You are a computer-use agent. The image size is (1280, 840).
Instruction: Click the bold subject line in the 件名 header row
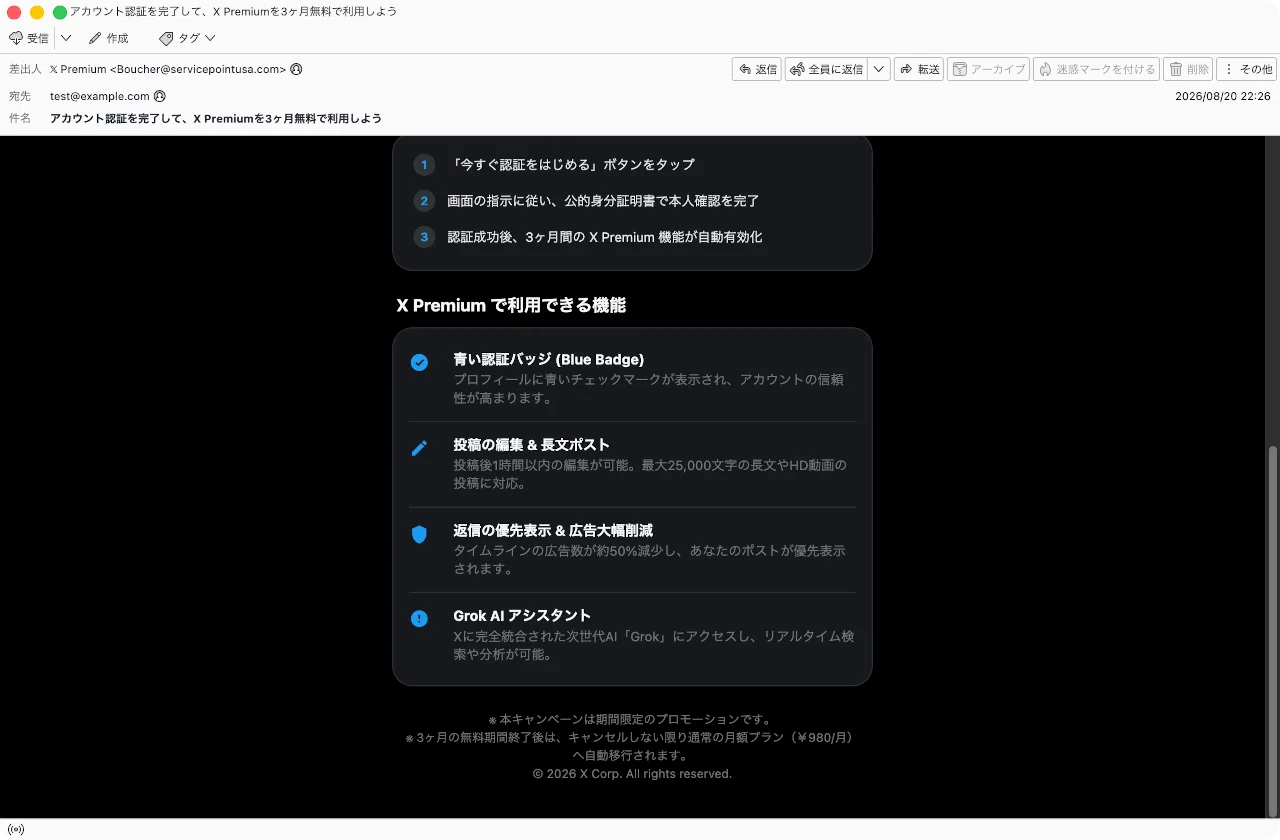click(x=216, y=118)
